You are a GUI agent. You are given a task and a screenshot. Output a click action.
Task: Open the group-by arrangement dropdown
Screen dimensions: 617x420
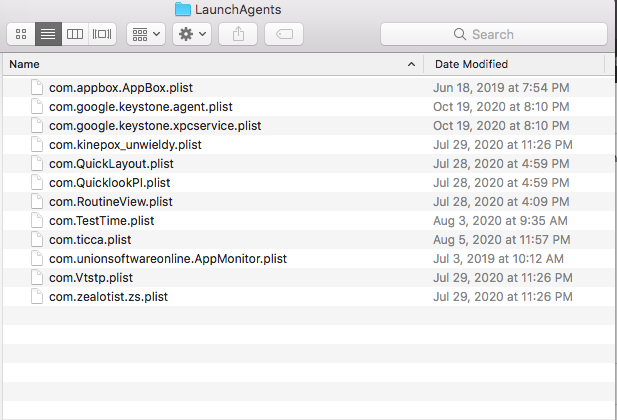coord(145,34)
